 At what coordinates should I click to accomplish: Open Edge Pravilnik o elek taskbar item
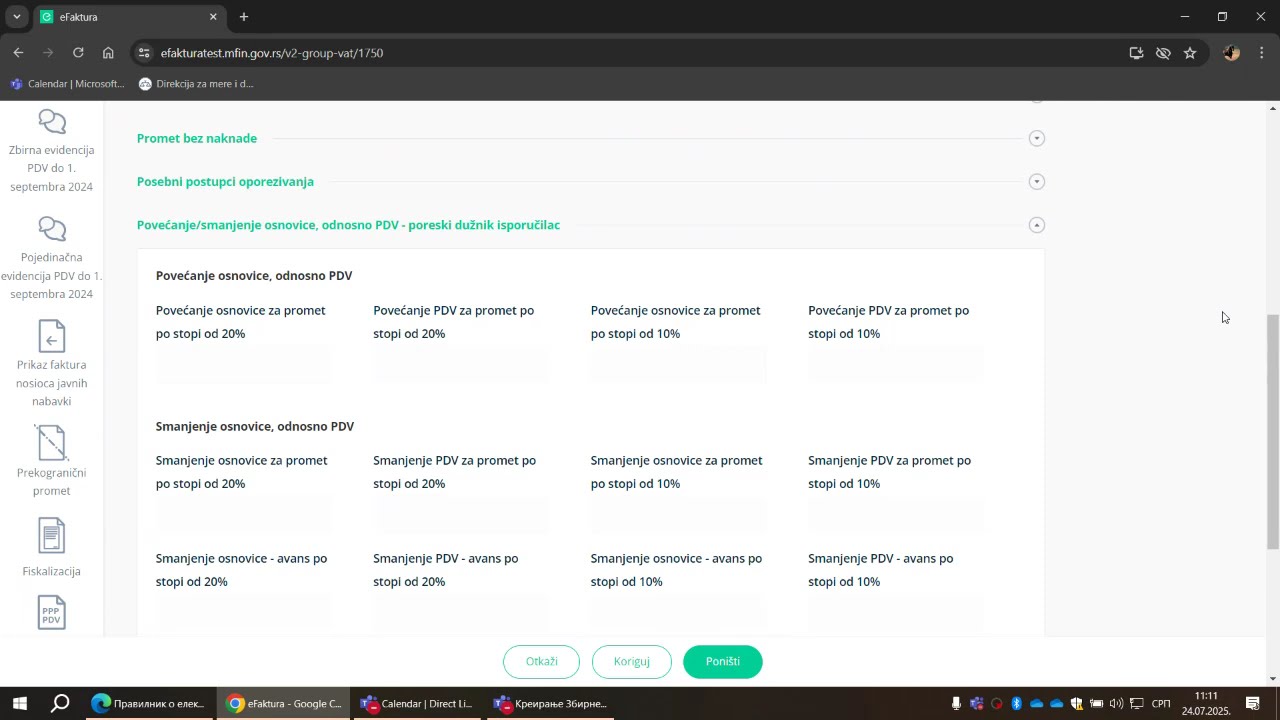tap(148, 704)
